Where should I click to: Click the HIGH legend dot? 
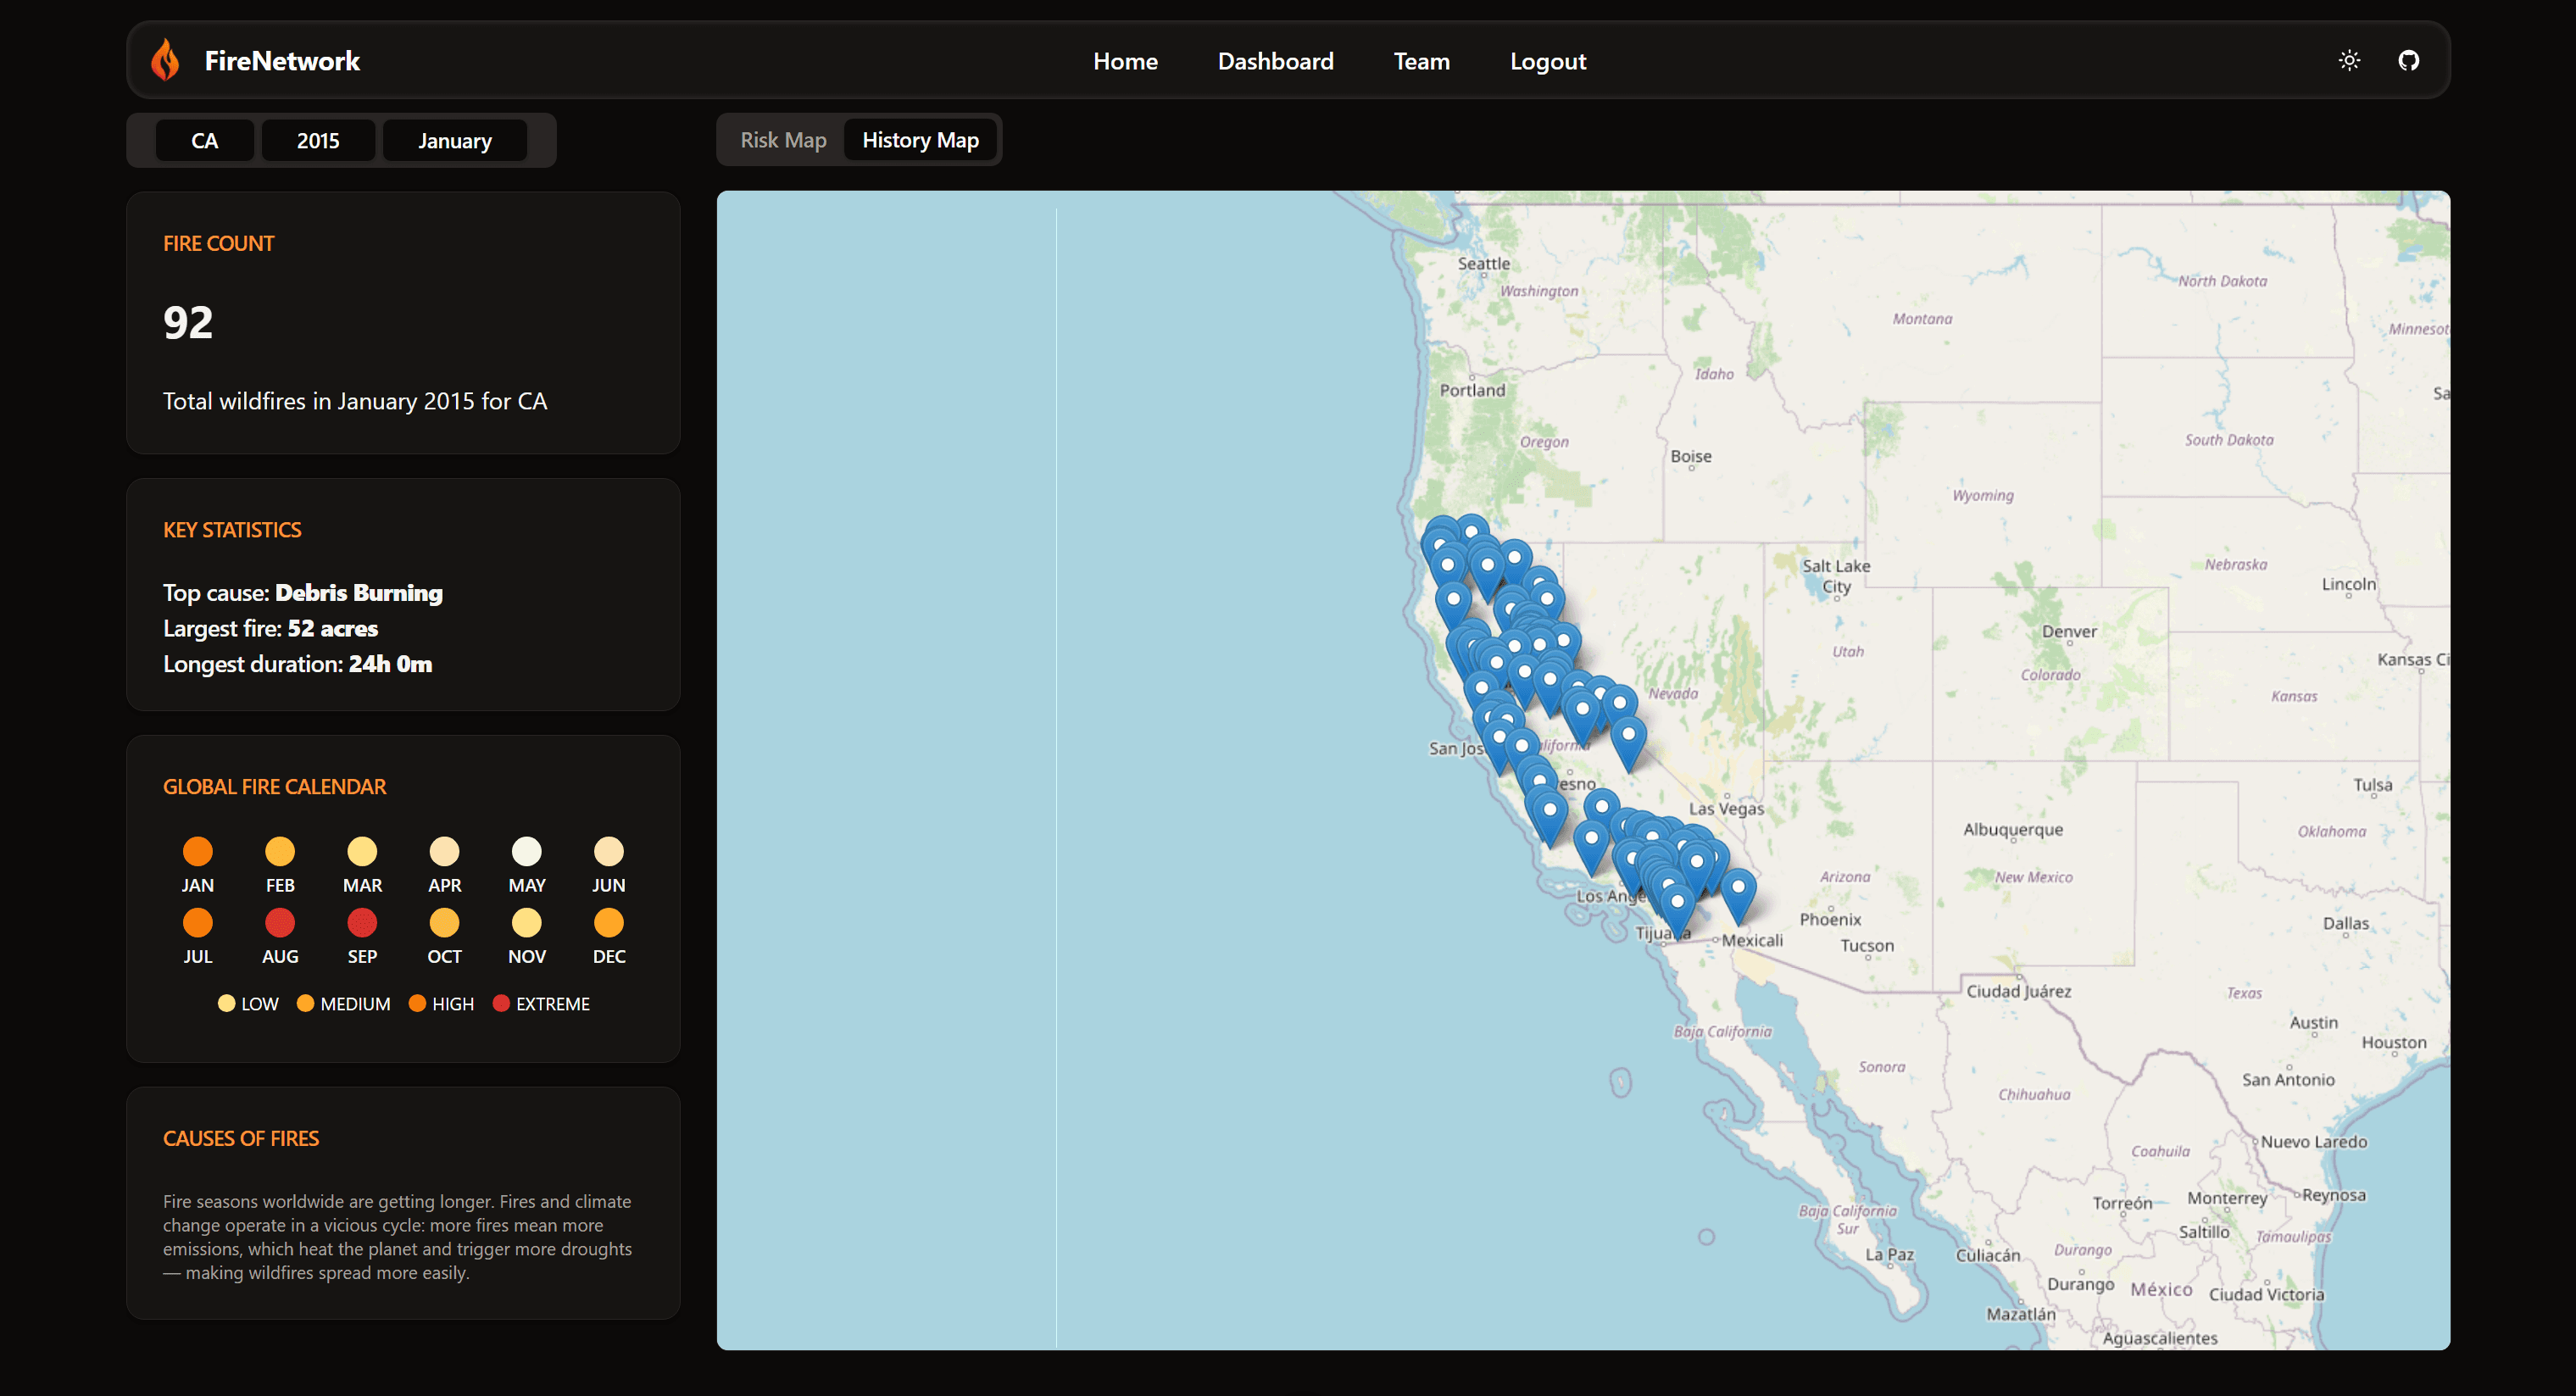click(418, 1003)
